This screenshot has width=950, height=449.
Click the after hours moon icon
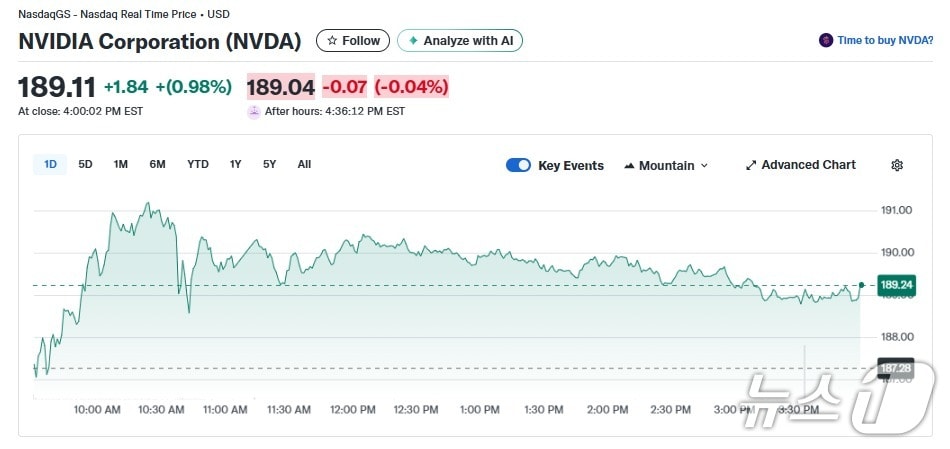click(254, 111)
